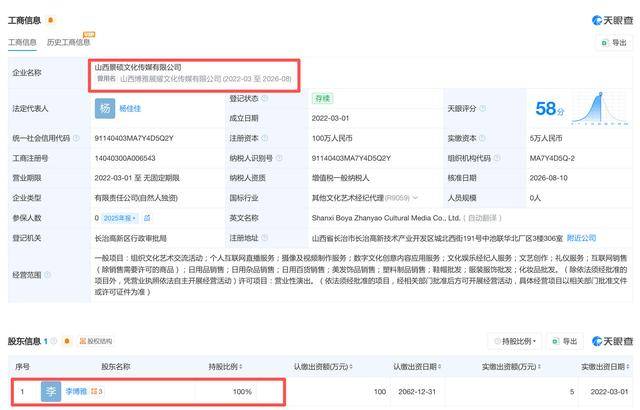The image size is (640, 410).
Task: Click the company name 山西景硕文化传媒有限公司
Action: pos(138,67)
